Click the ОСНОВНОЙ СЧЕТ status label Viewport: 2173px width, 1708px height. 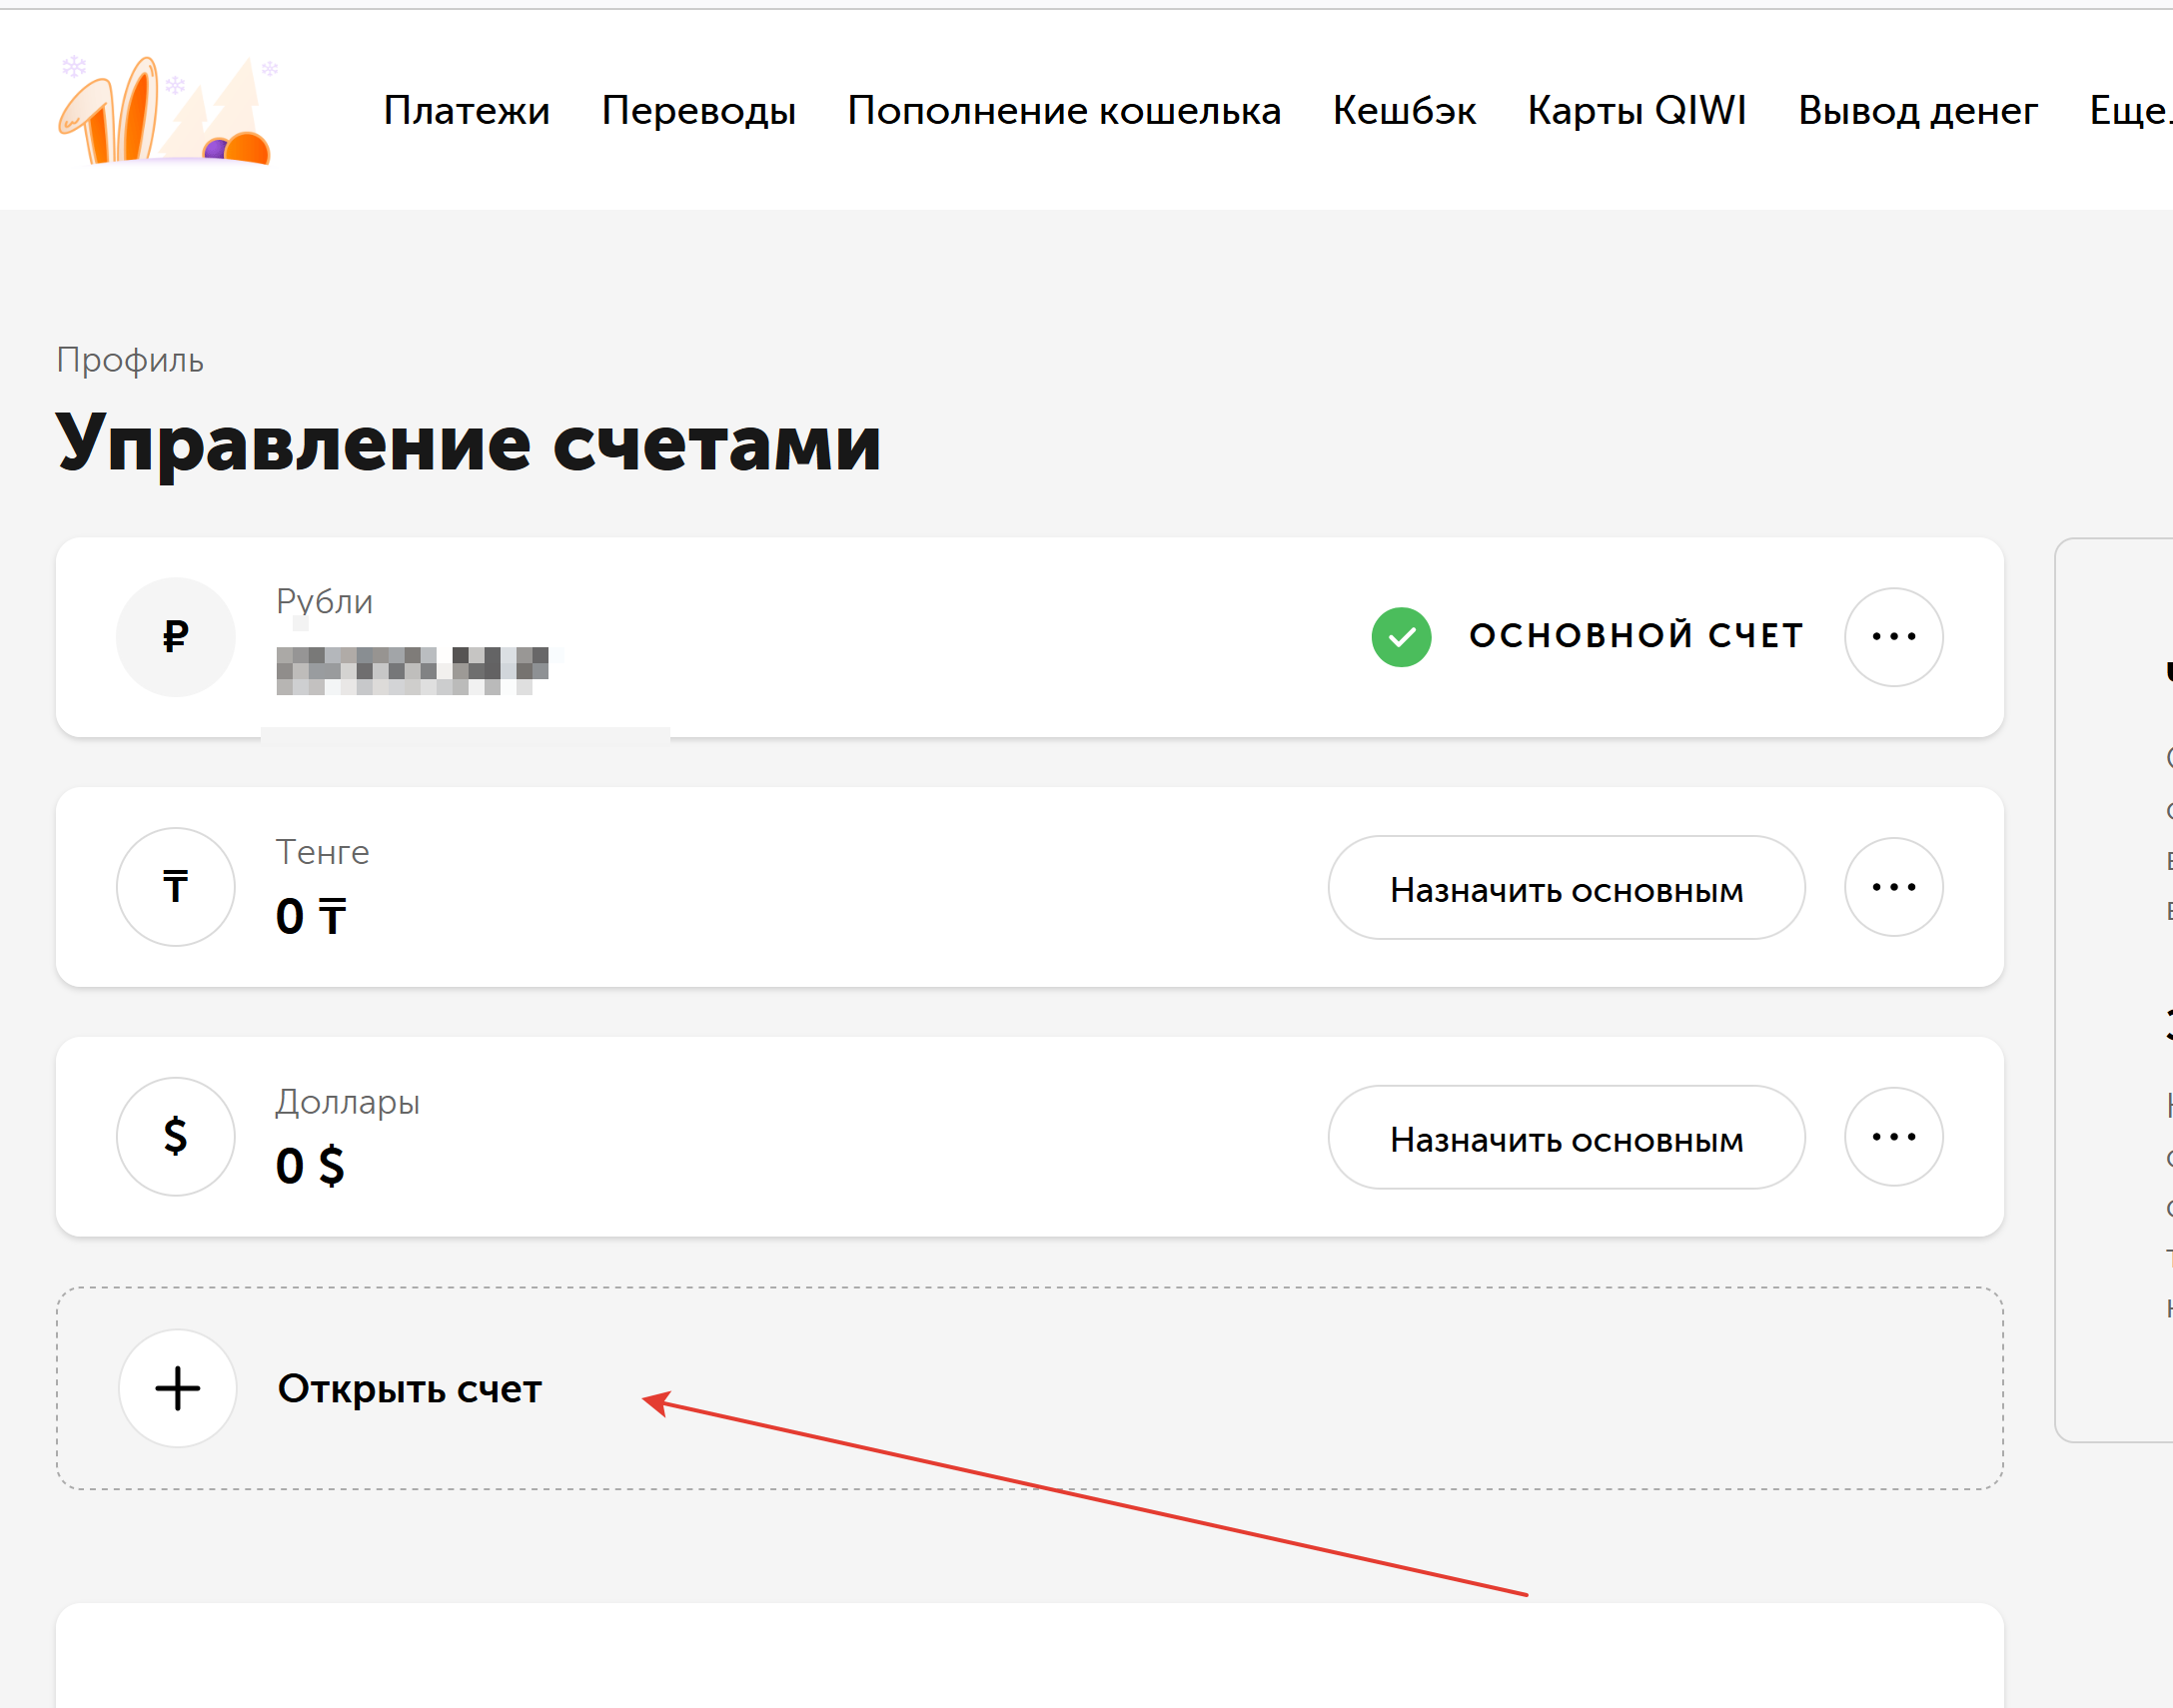[1636, 636]
